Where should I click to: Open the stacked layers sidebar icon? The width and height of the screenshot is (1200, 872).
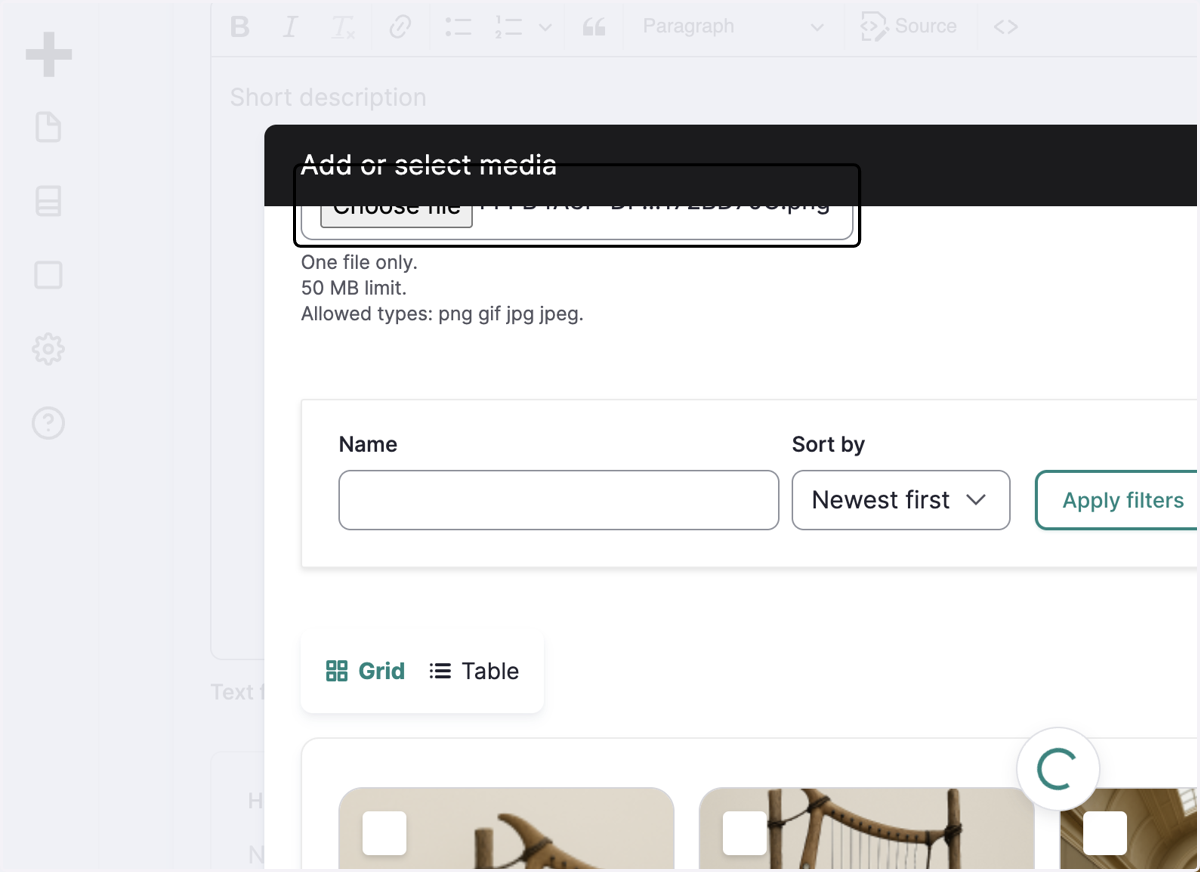pos(48,201)
